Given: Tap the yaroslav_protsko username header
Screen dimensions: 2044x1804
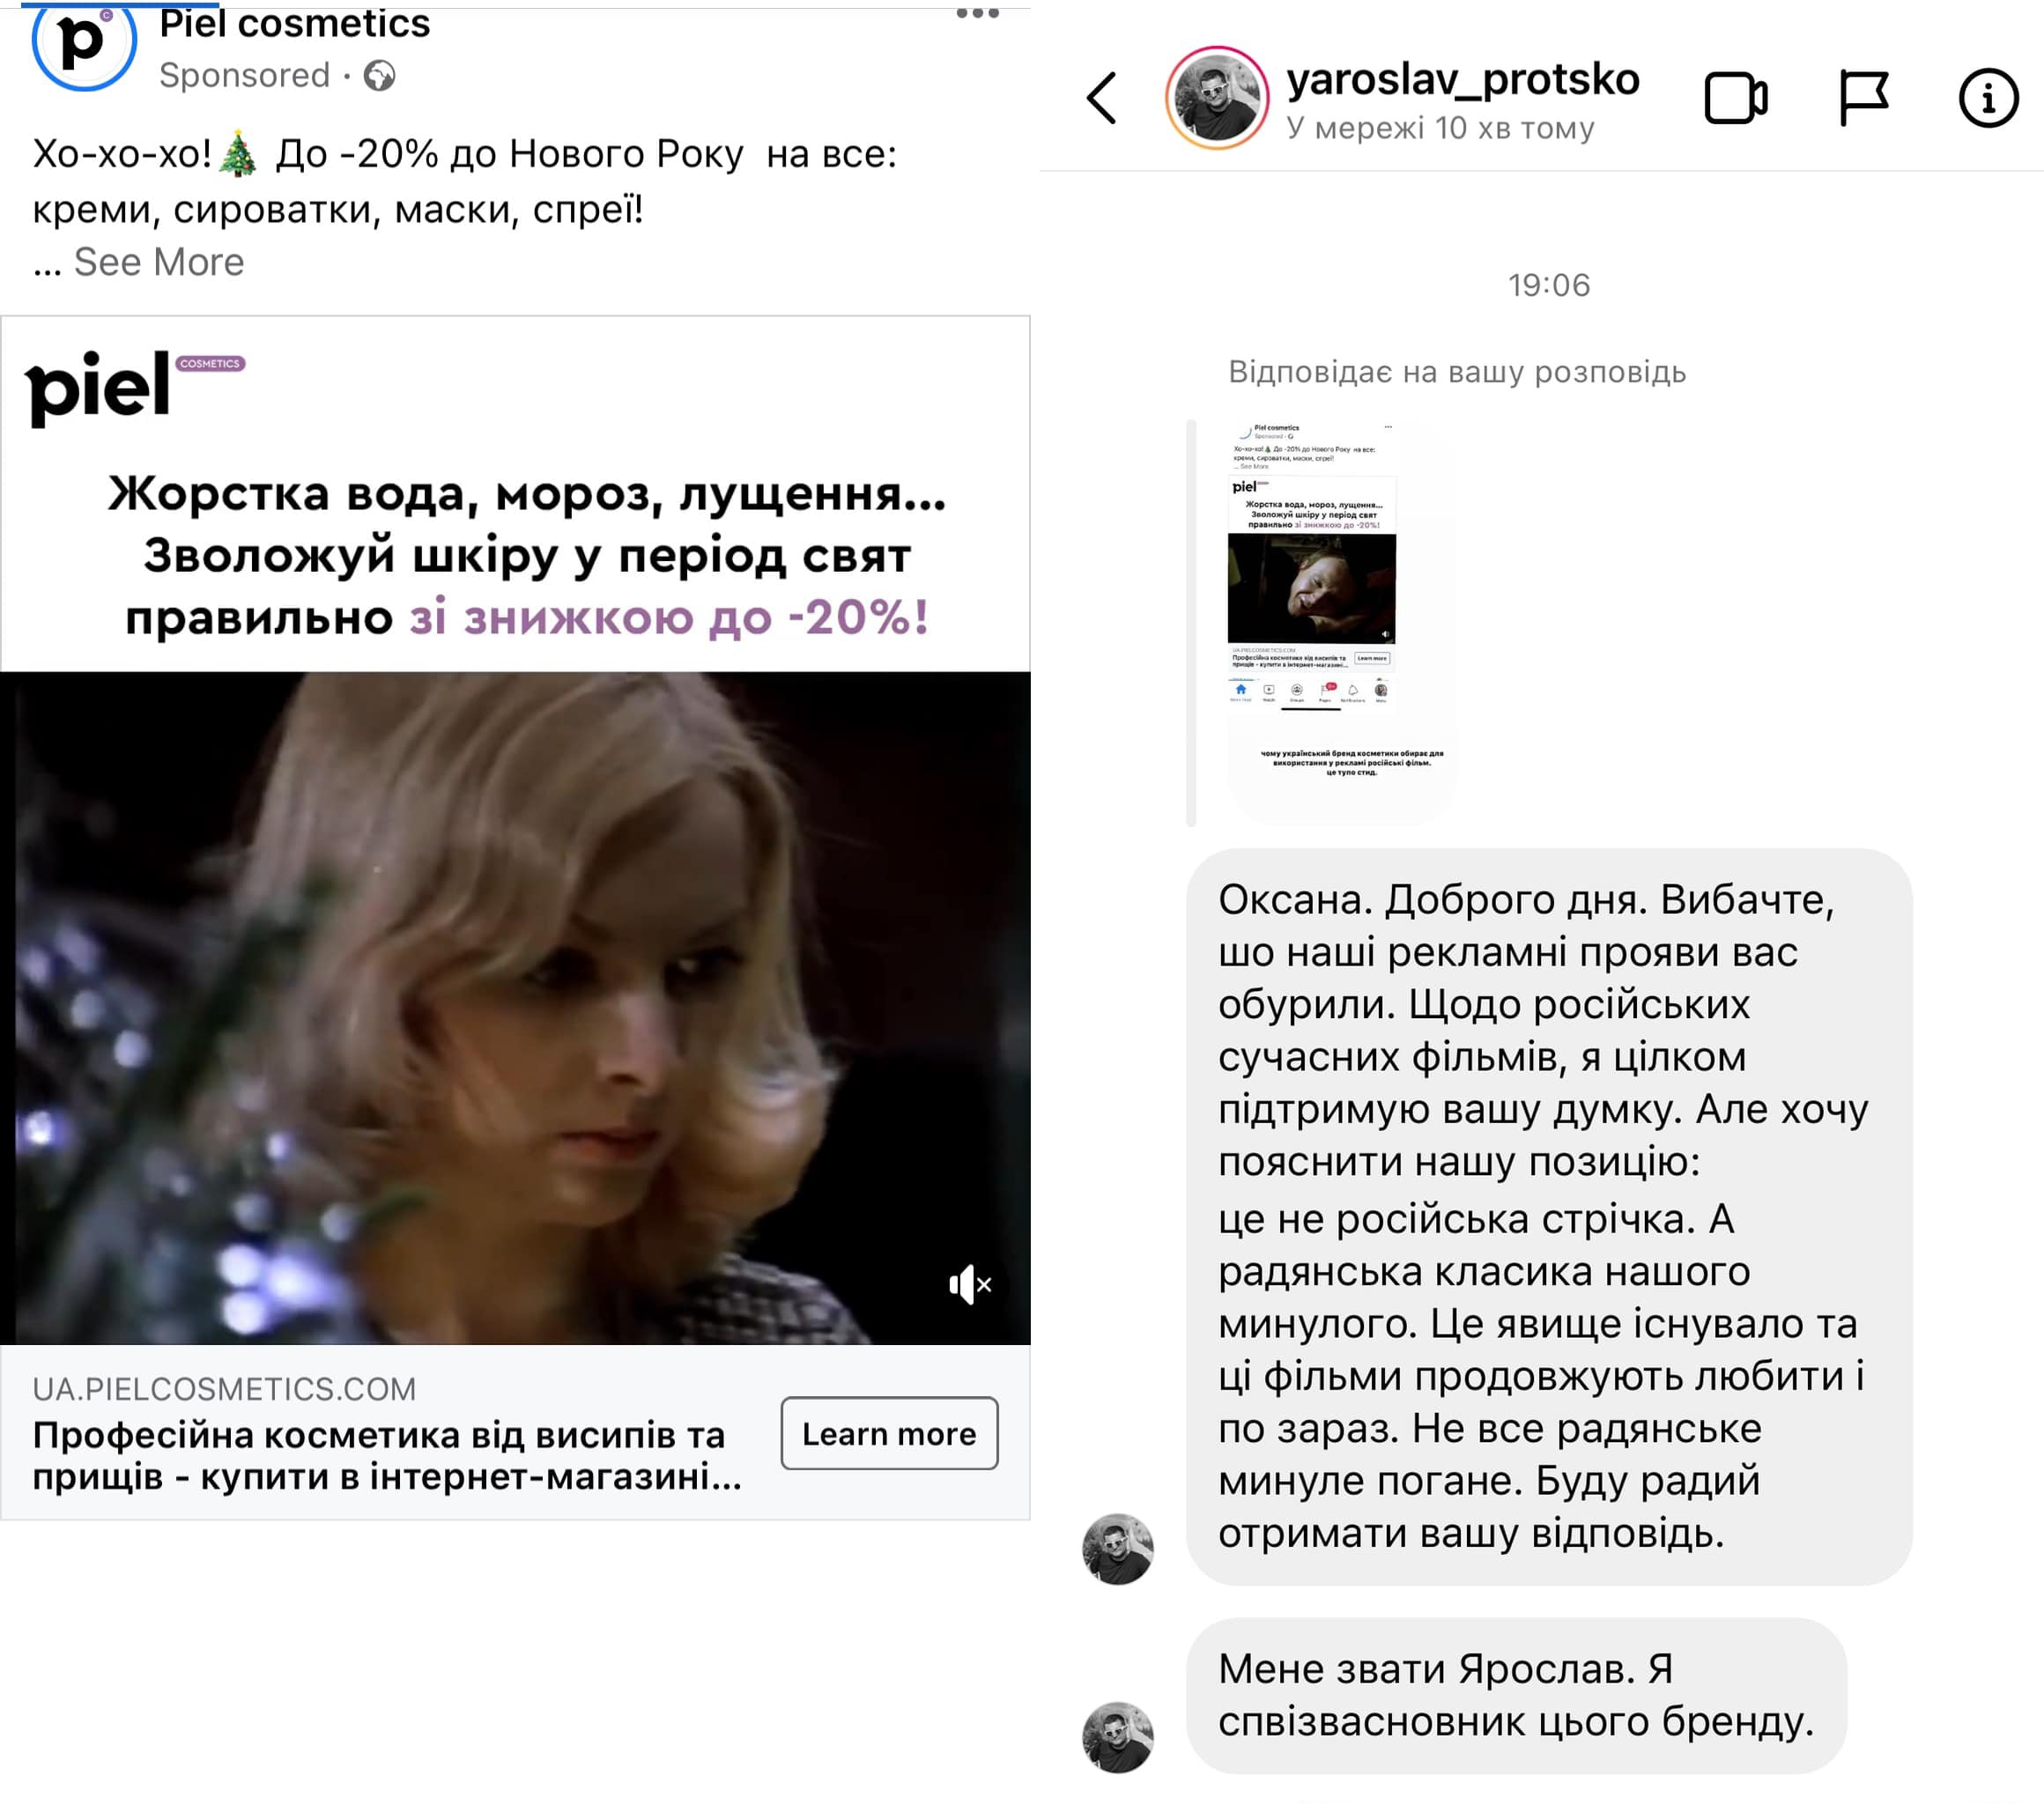Looking at the screenshot, I should pos(1463,80).
